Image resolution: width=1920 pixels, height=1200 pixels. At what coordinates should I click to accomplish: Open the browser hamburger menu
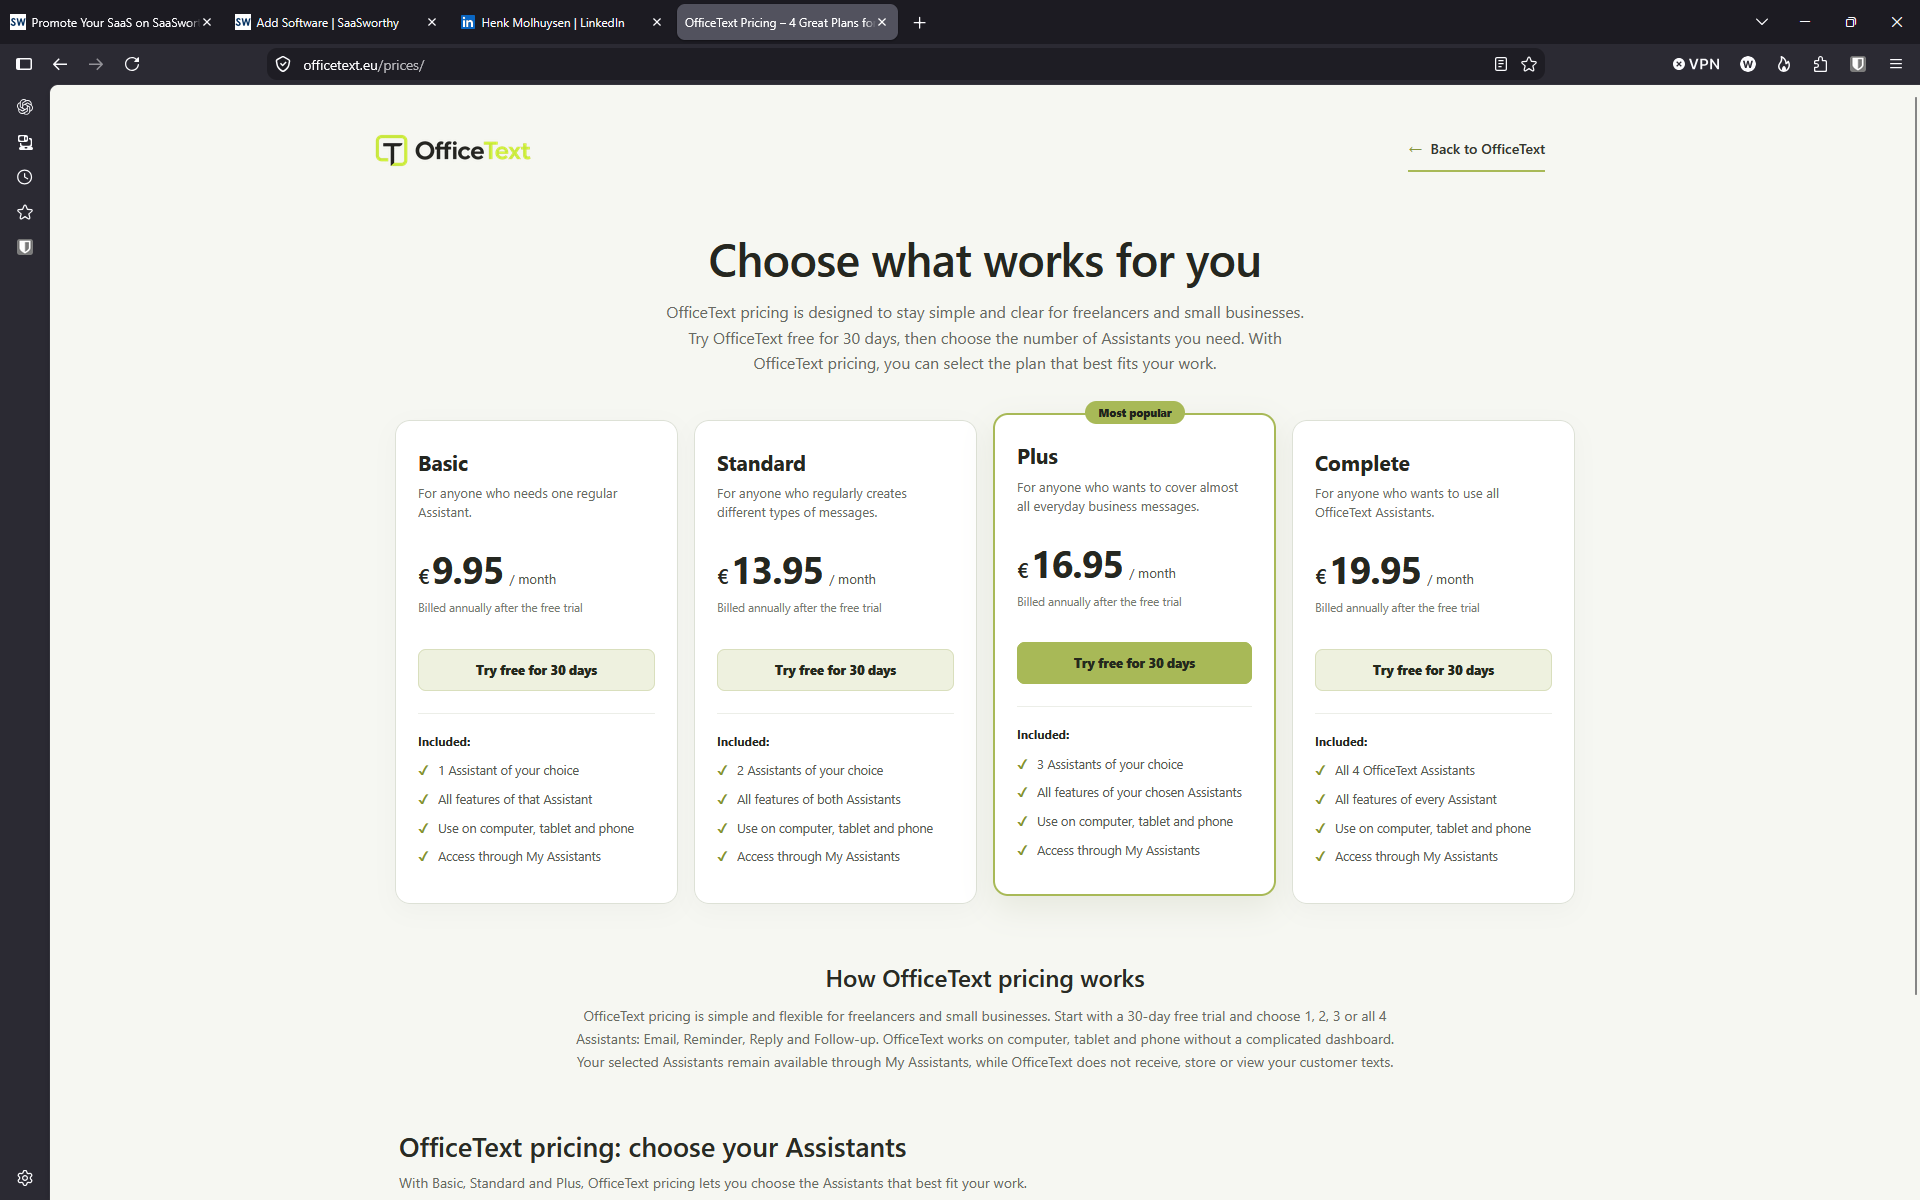point(1895,64)
